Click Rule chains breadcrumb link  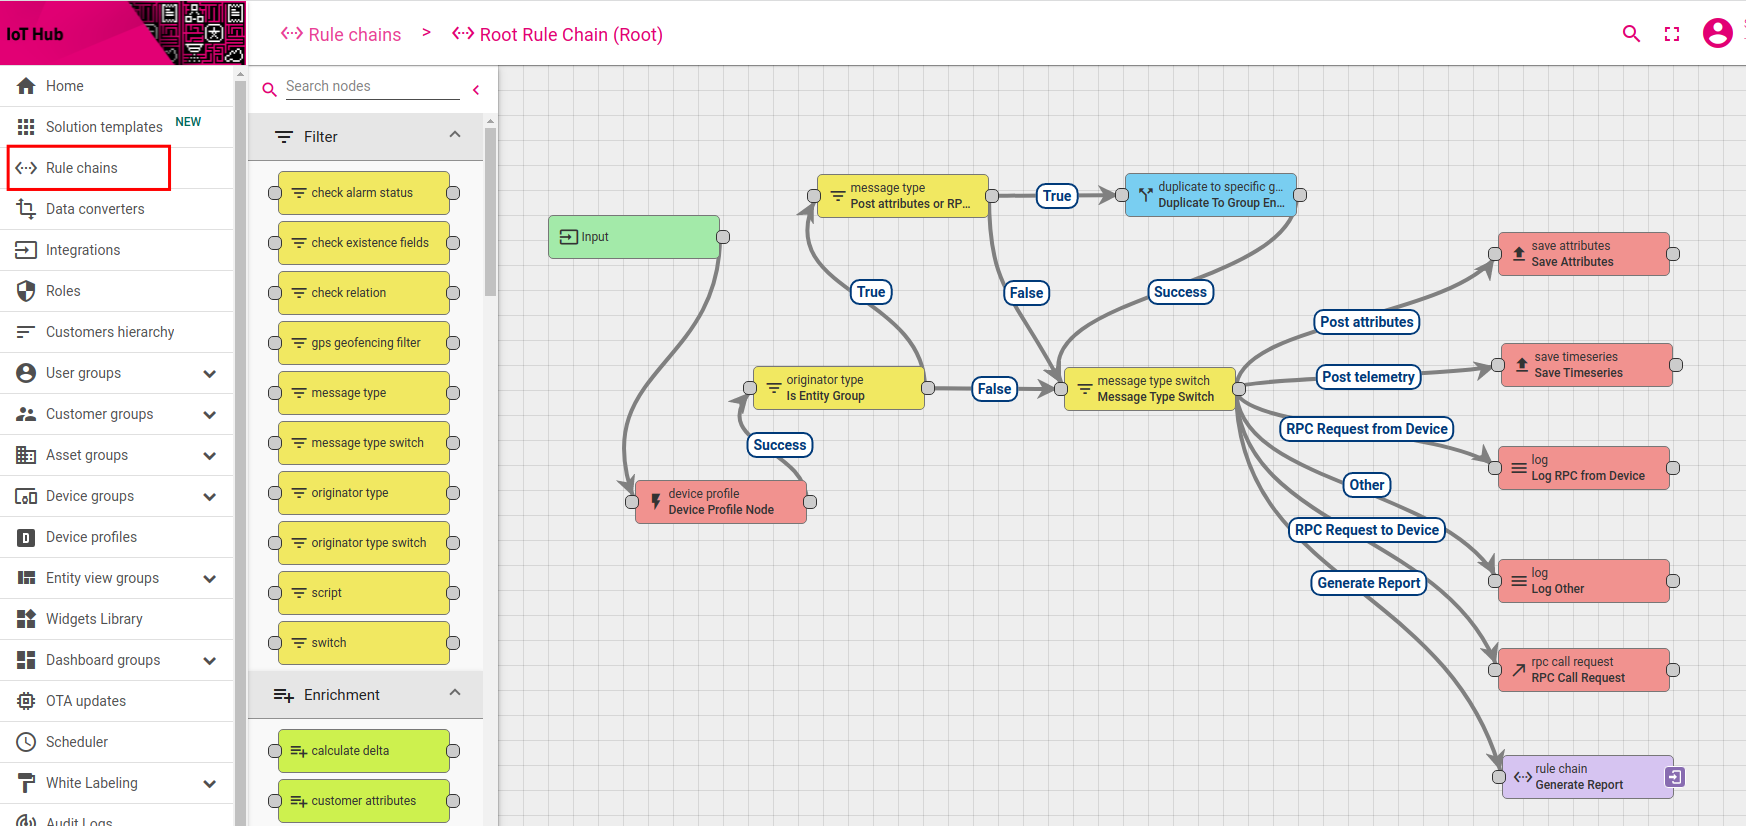point(341,34)
